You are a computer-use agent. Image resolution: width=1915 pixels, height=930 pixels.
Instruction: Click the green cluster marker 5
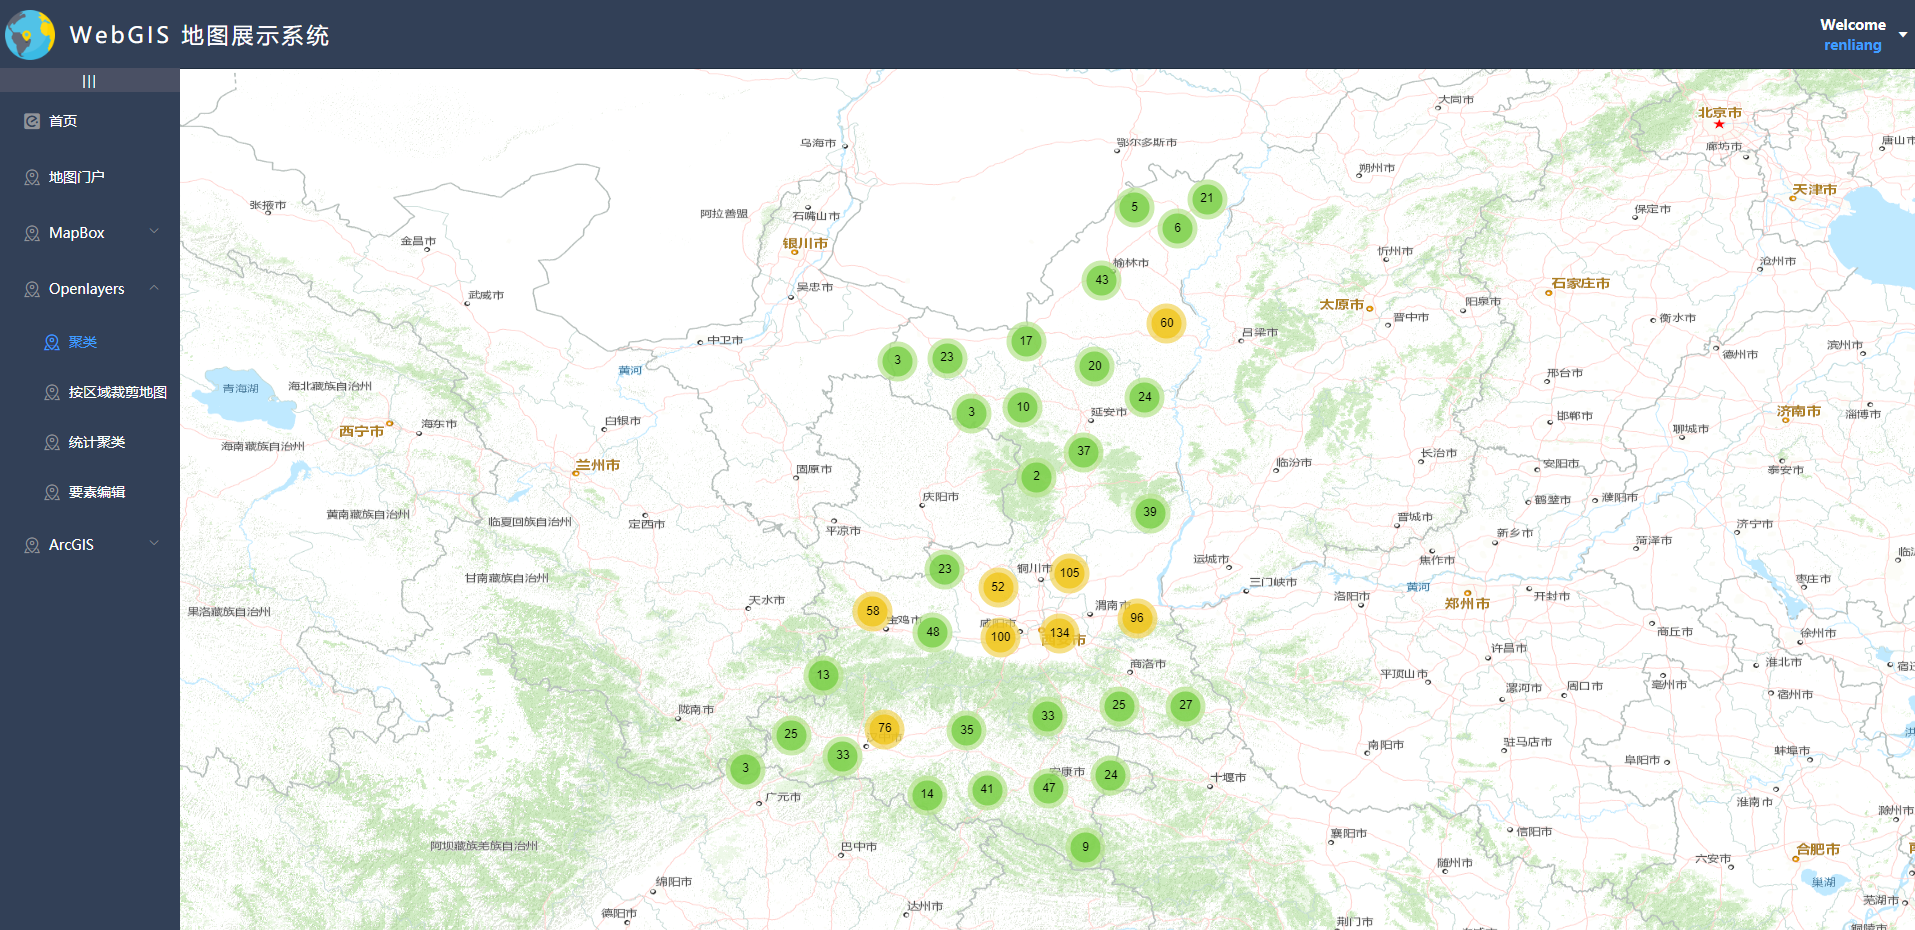pyautogui.click(x=1134, y=207)
